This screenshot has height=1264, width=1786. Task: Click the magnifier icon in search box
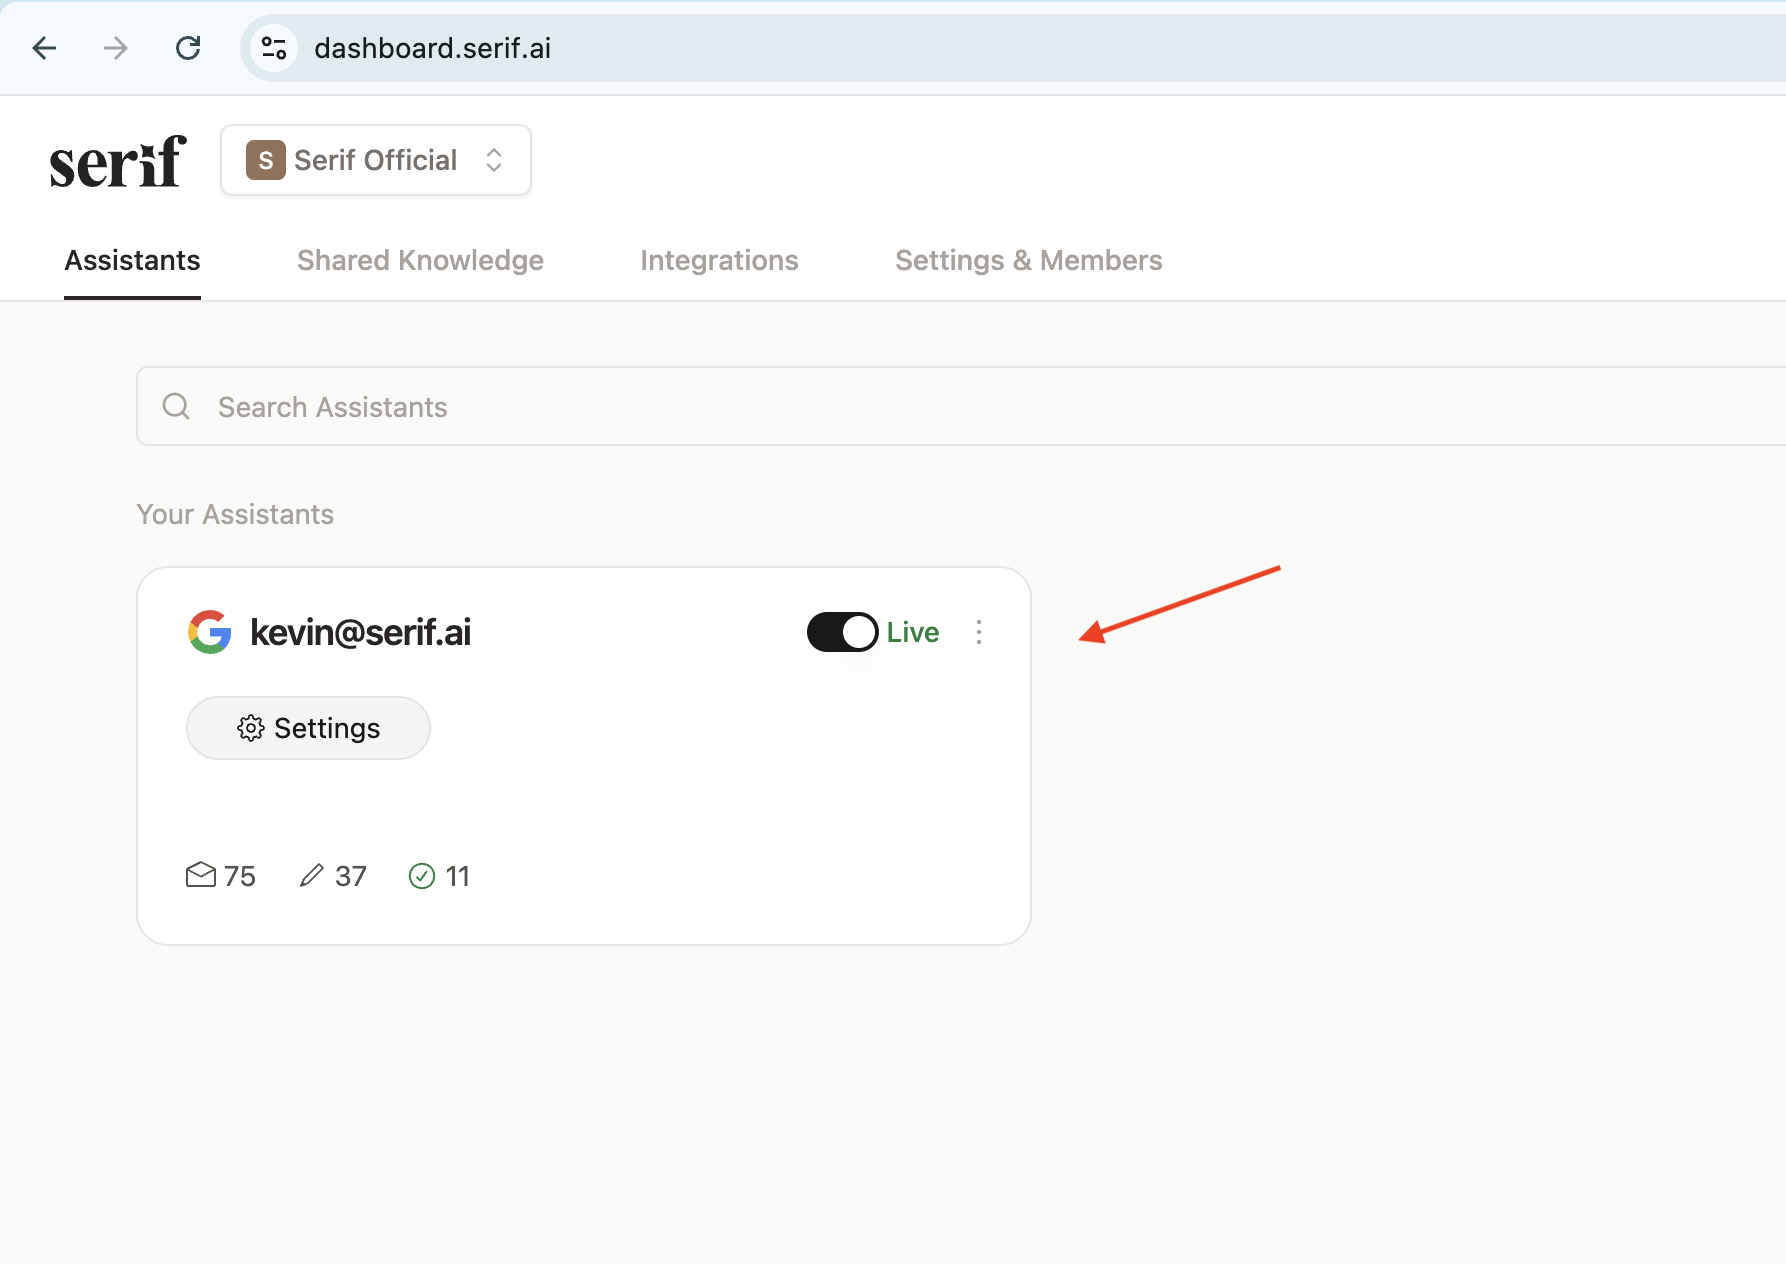pyautogui.click(x=176, y=406)
